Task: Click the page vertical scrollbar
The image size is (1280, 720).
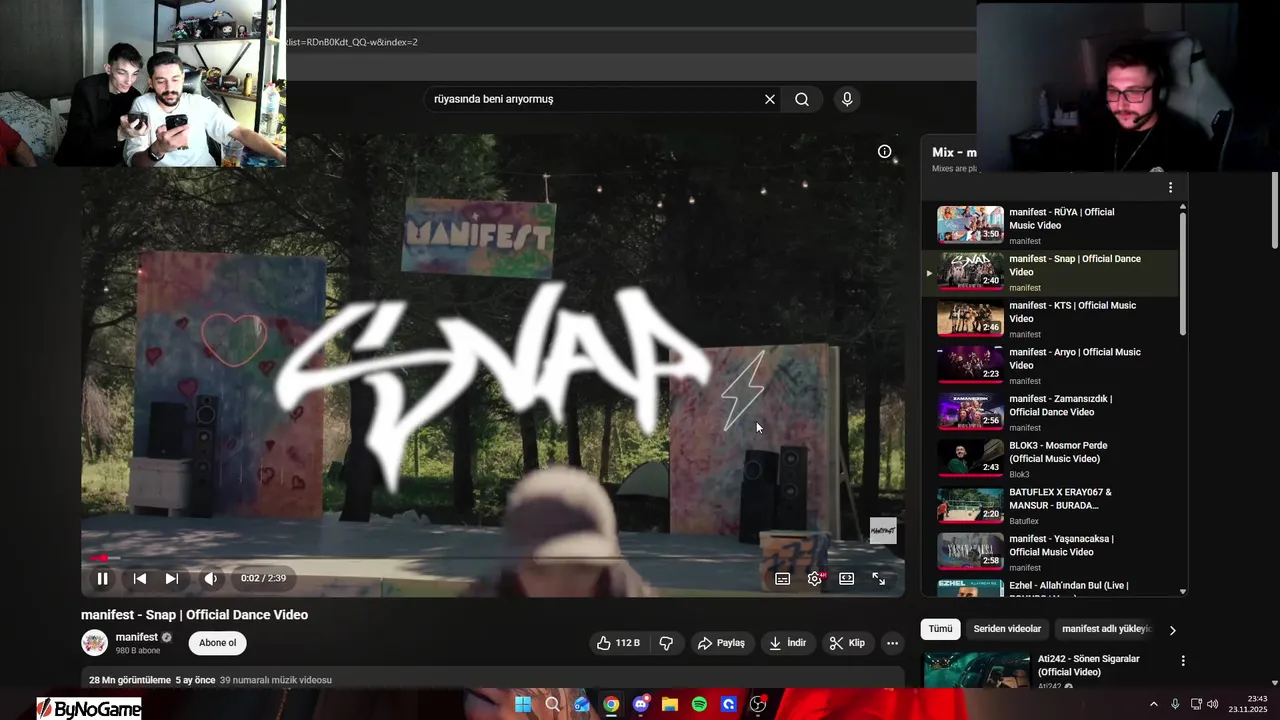Action: (1275, 210)
